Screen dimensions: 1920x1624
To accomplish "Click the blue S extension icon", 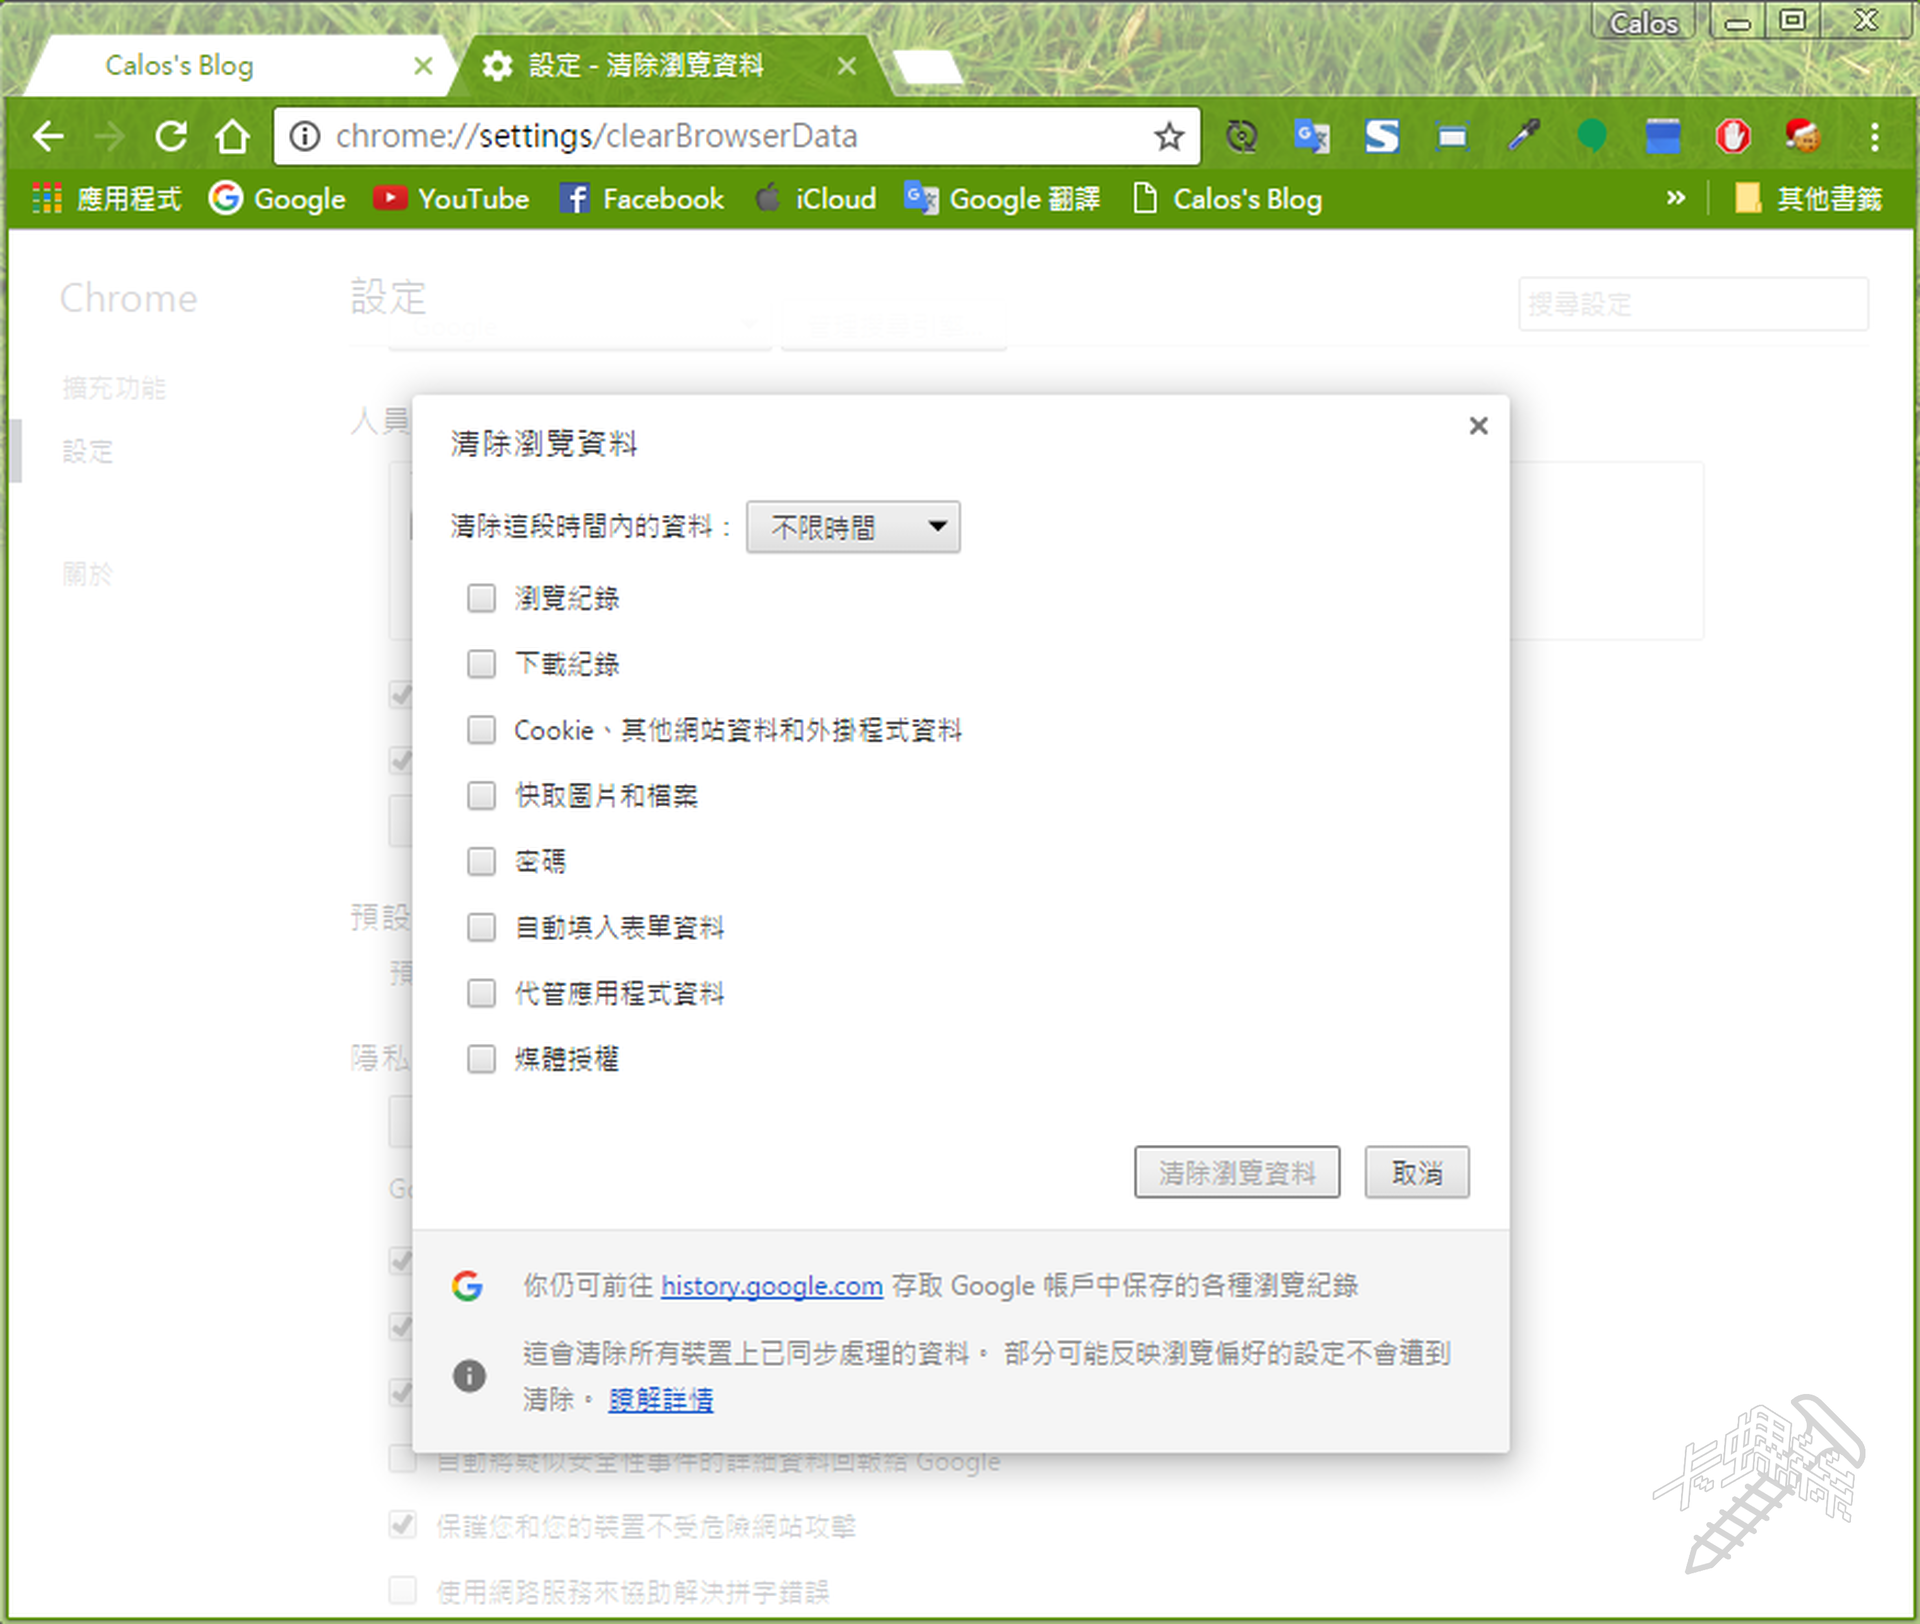I will click(1382, 136).
